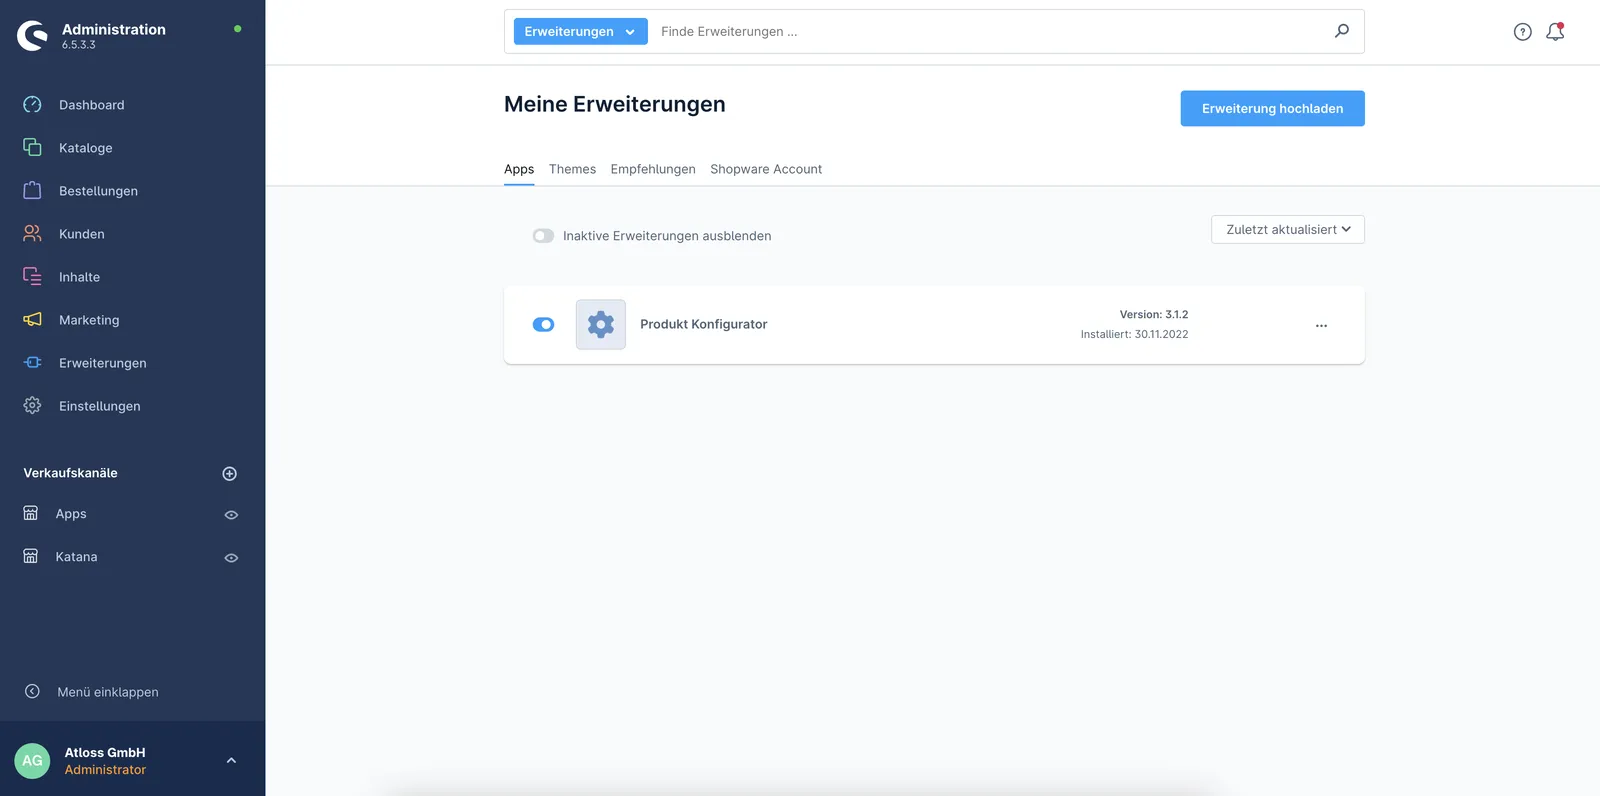1600x796 pixels.
Task: Switch to the Empfehlungen tab
Action: (x=653, y=169)
